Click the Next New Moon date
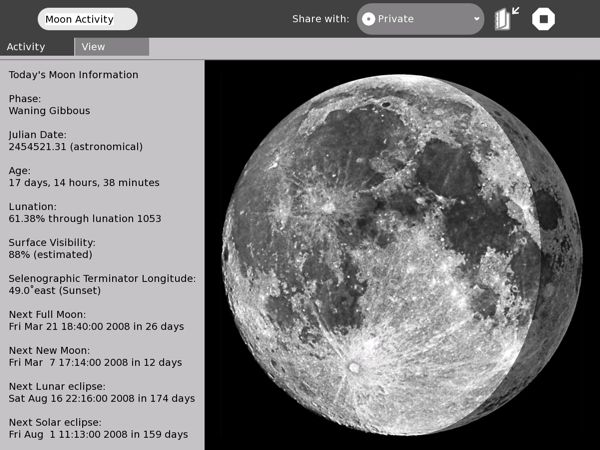600x450 pixels. tap(95, 362)
